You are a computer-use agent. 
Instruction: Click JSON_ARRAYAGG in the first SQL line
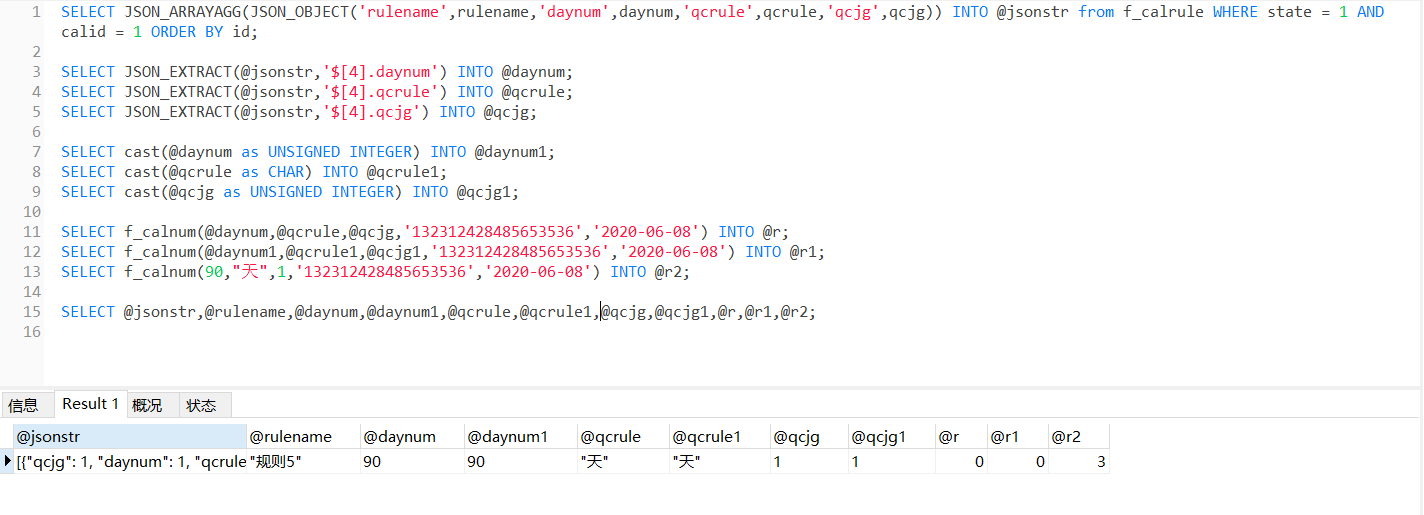point(183,12)
